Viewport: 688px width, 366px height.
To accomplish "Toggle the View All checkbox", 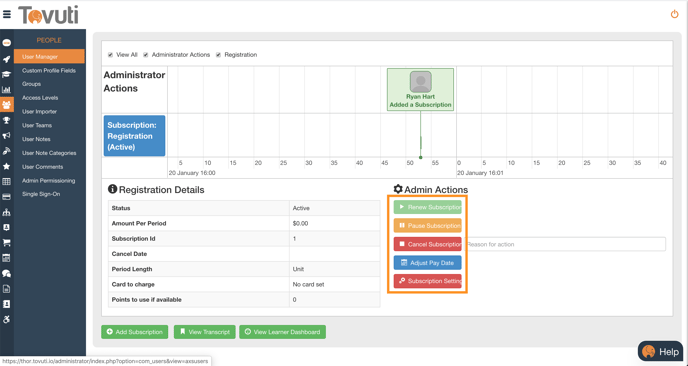I will pos(111,55).
